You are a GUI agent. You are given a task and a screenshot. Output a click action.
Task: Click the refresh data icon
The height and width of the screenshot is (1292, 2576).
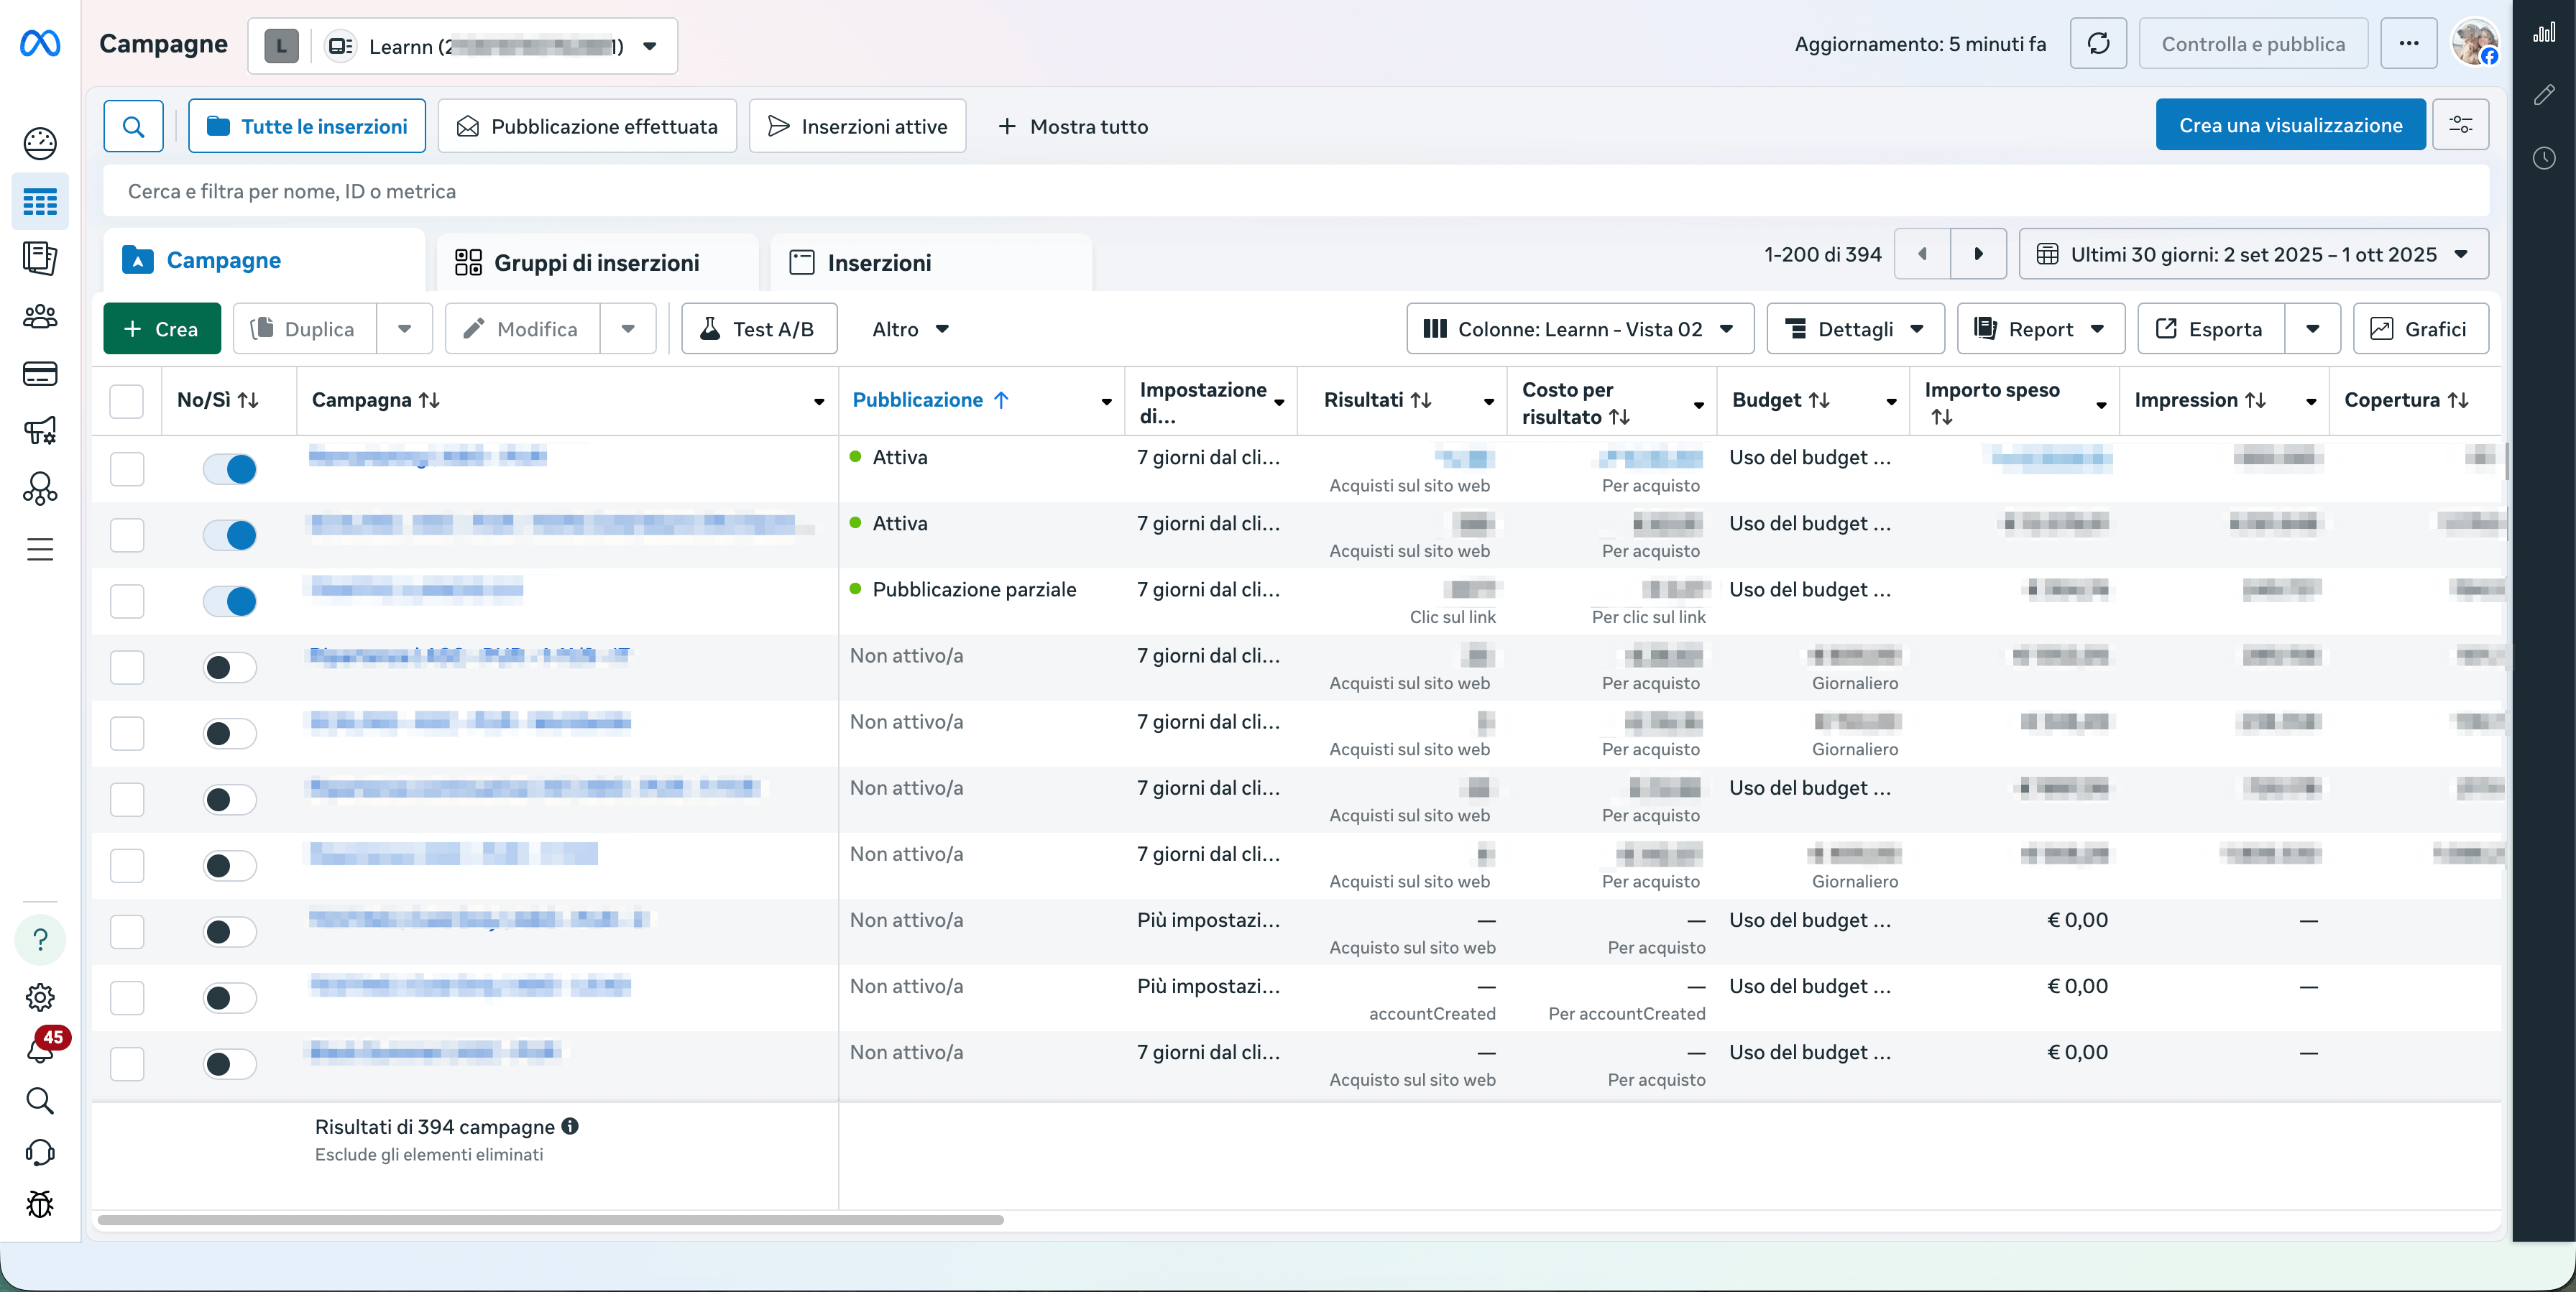(2098, 44)
